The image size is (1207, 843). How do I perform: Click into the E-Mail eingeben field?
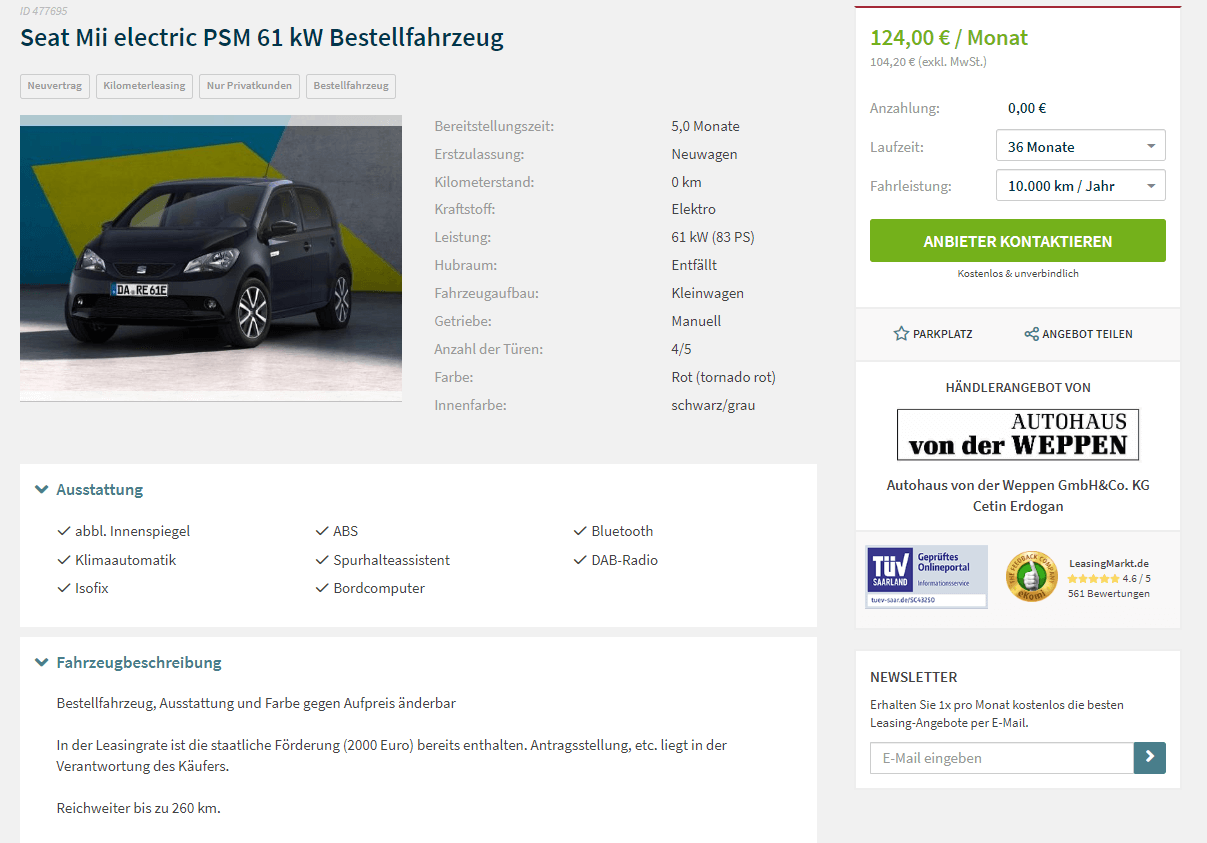1002,758
